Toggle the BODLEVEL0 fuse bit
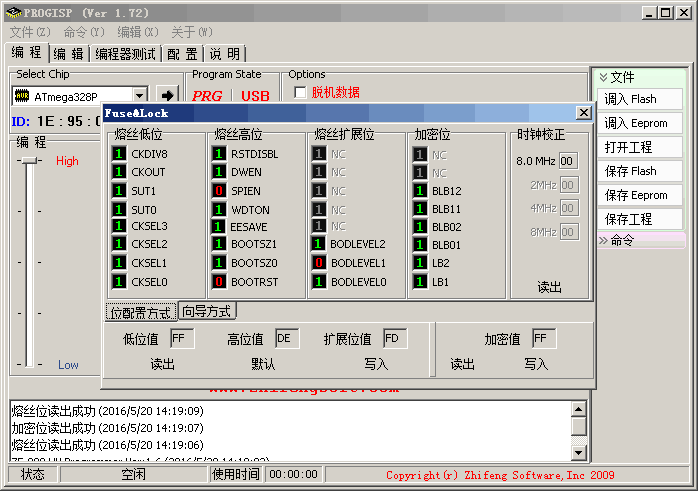The width and height of the screenshot is (698, 491). click(319, 282)
